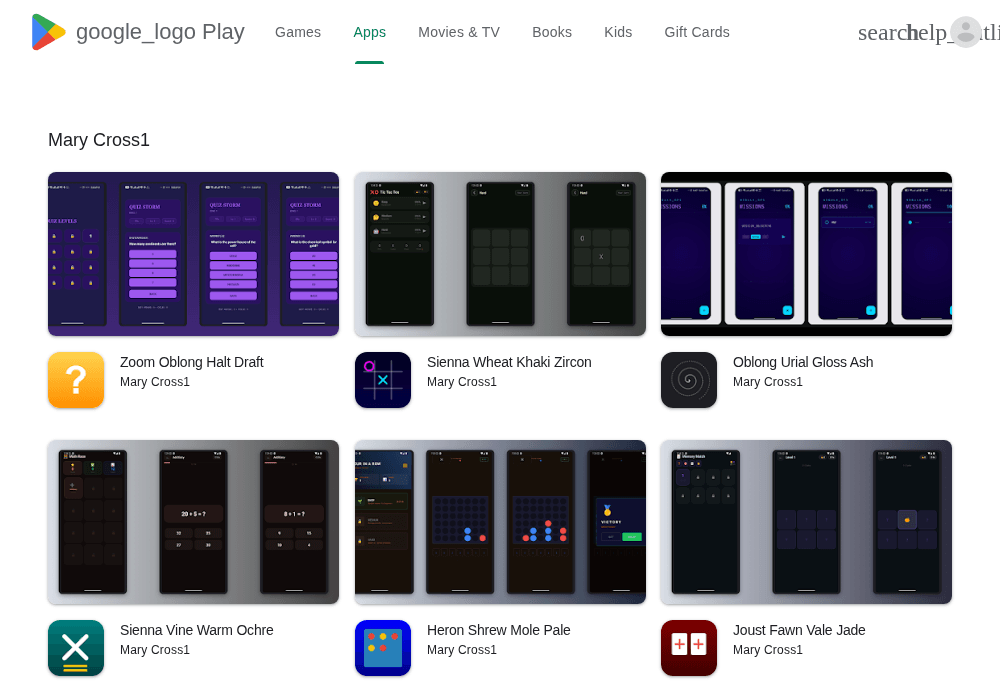
Task: Click the Oblong Urial Gloss Ash title
Action: pos(803,362)
